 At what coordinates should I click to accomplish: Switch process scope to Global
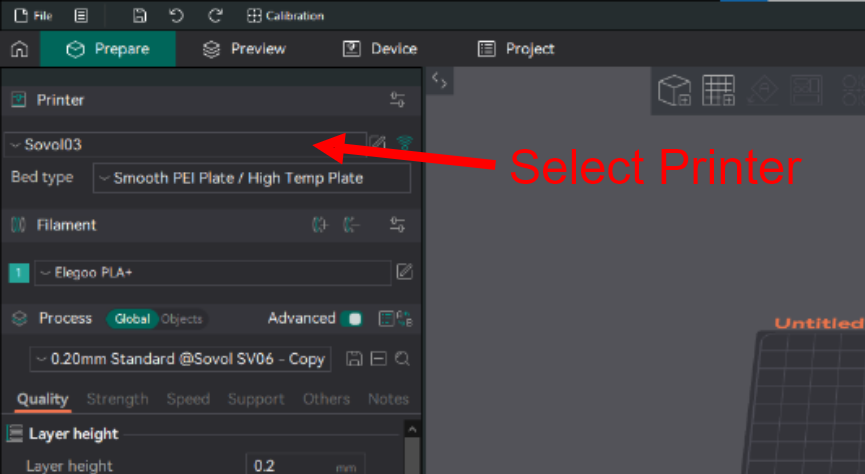click(x=132, y=319)
